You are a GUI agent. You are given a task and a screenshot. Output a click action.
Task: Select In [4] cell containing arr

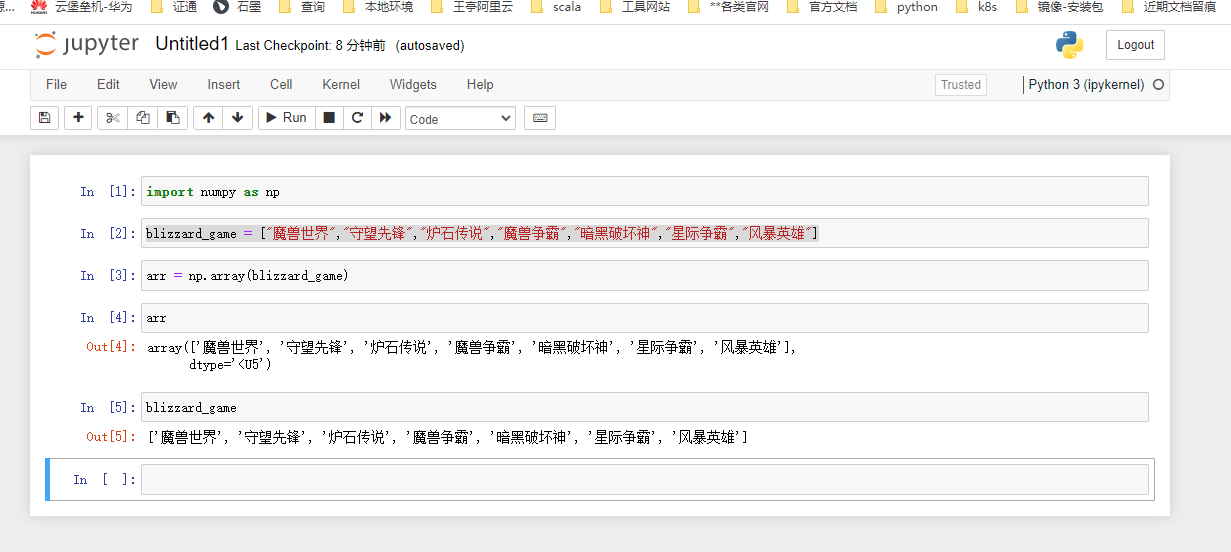point(645,318)
